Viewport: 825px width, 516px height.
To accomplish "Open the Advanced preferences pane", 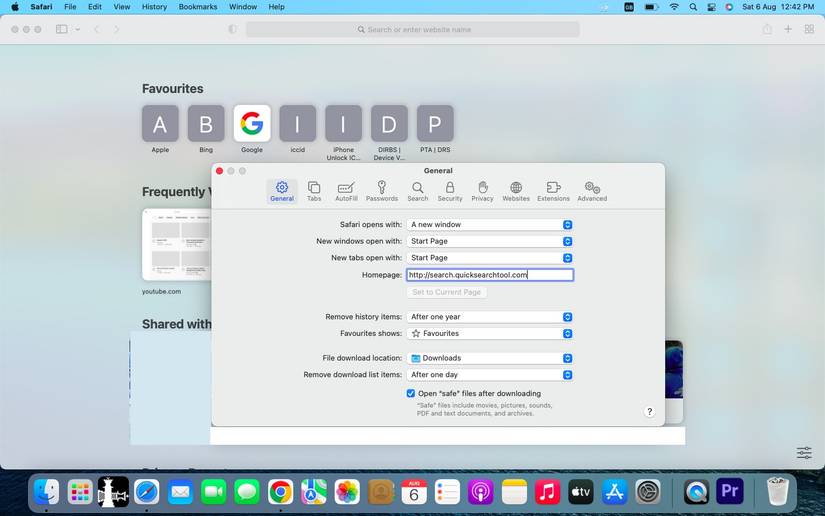I will click(592, 191).
